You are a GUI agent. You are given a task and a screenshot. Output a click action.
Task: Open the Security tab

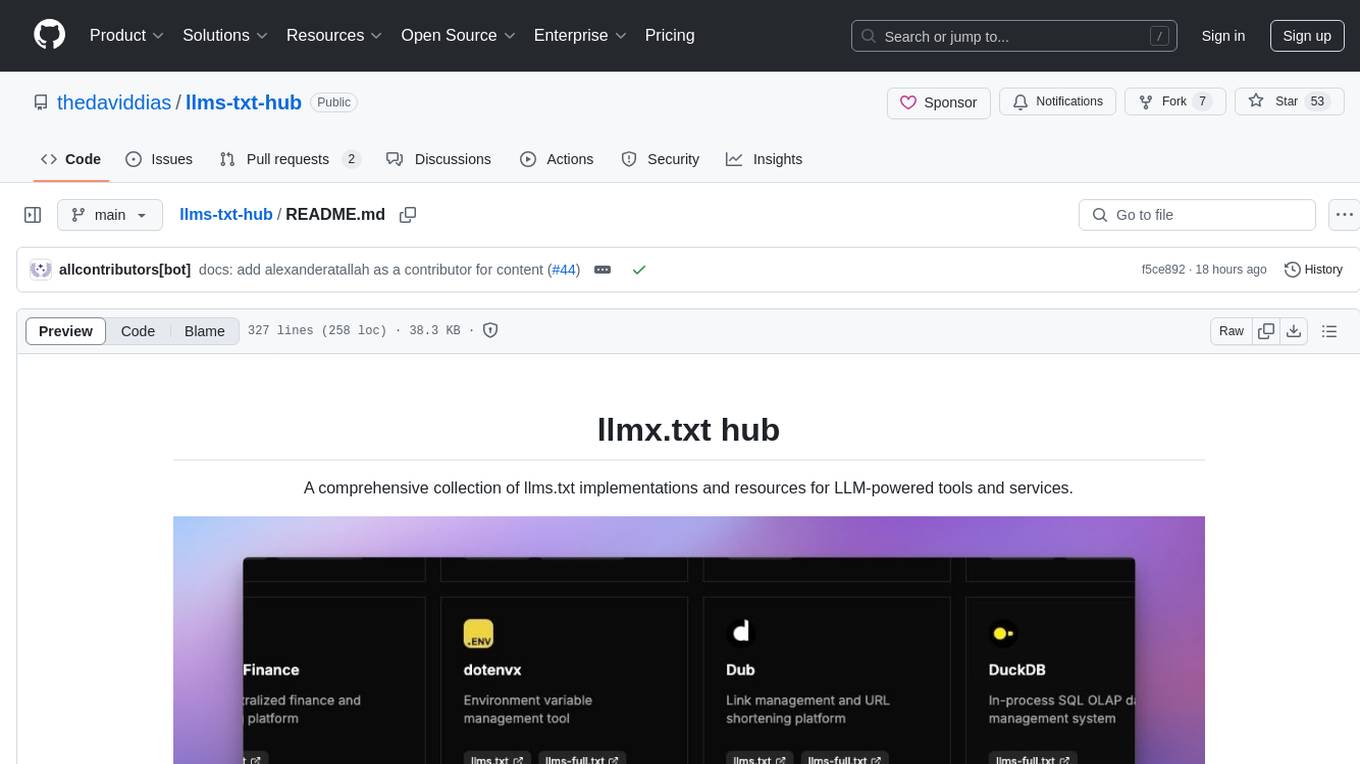[x=660, y=159]
